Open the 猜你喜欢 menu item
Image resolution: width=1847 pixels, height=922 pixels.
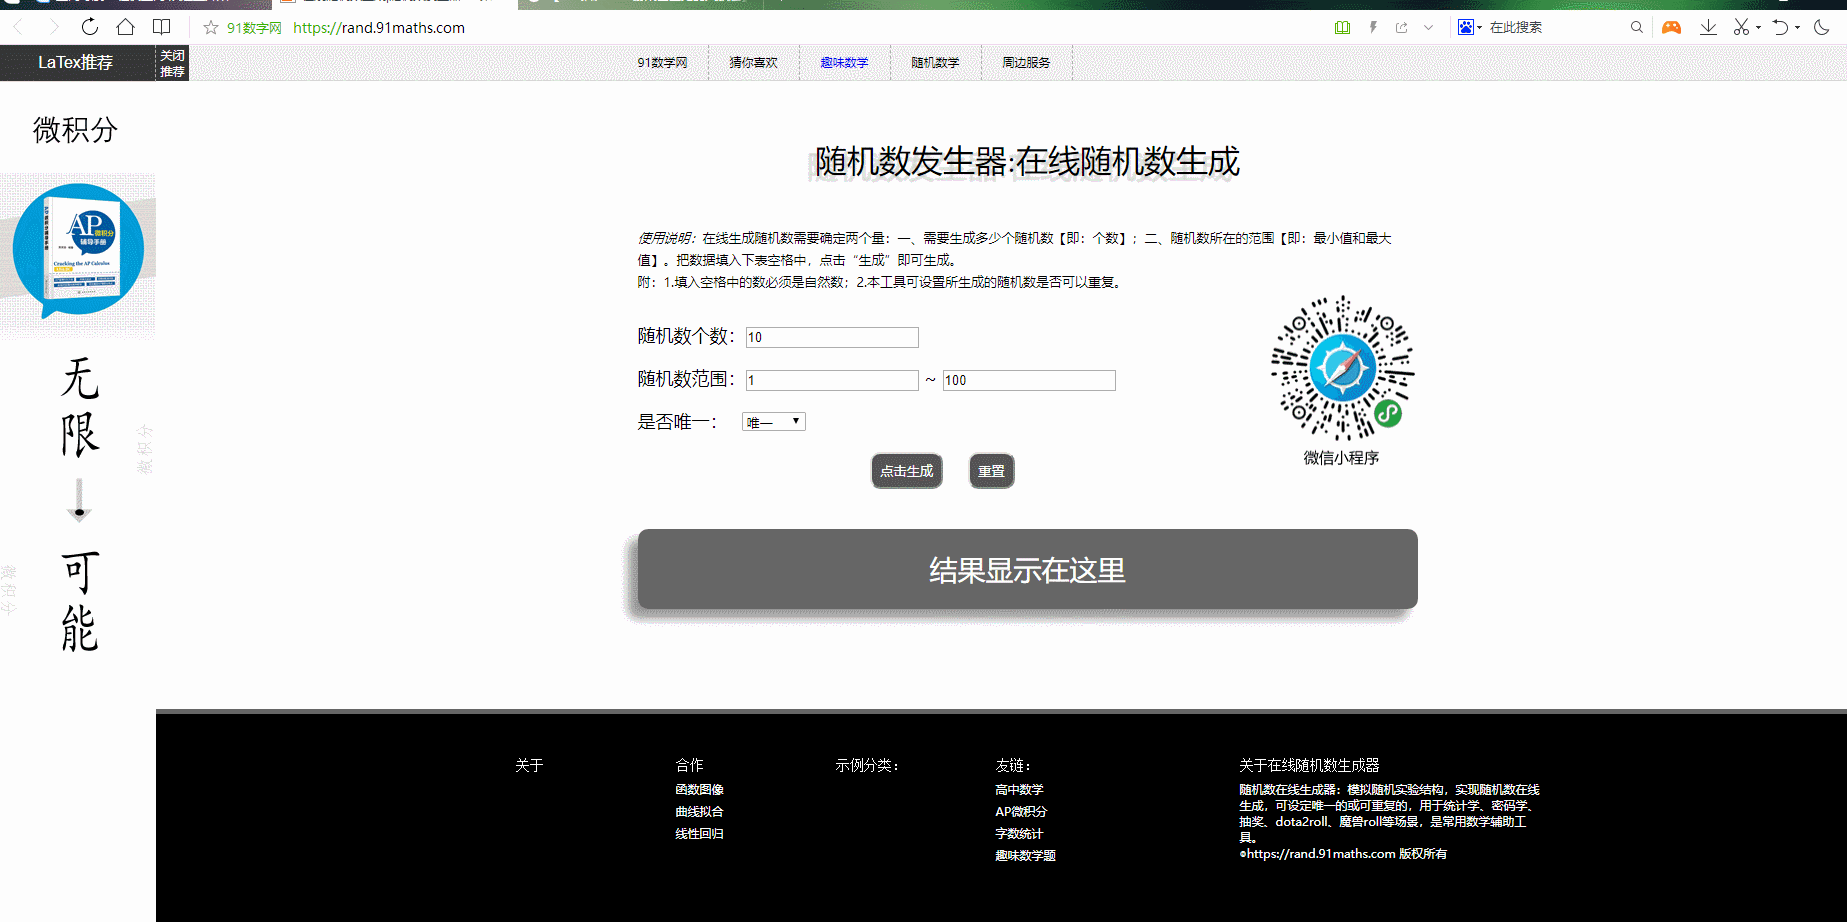[753, 62]
